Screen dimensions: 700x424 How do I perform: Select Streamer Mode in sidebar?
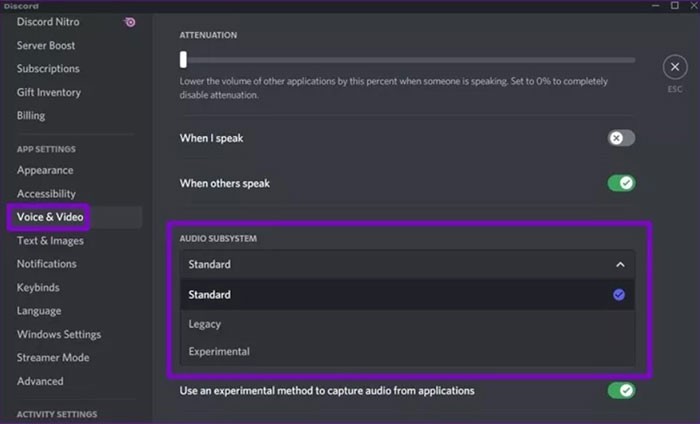click(53, 358)
